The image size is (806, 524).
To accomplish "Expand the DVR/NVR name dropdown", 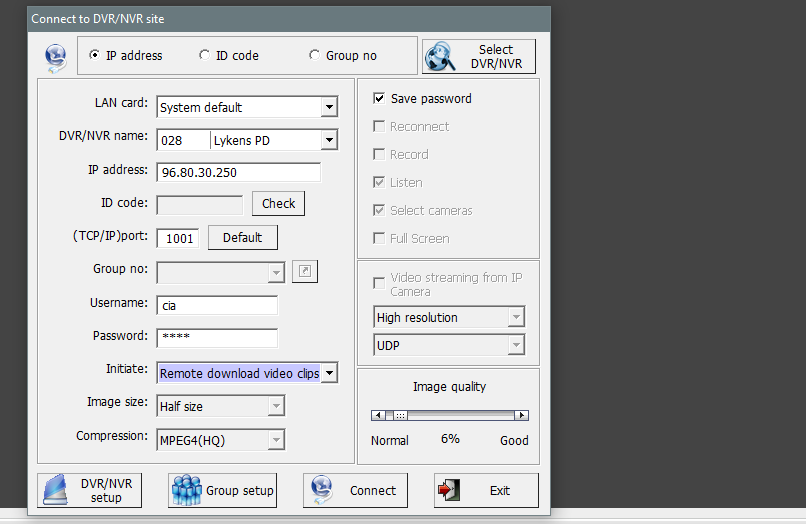I will [x=329, y=140].
